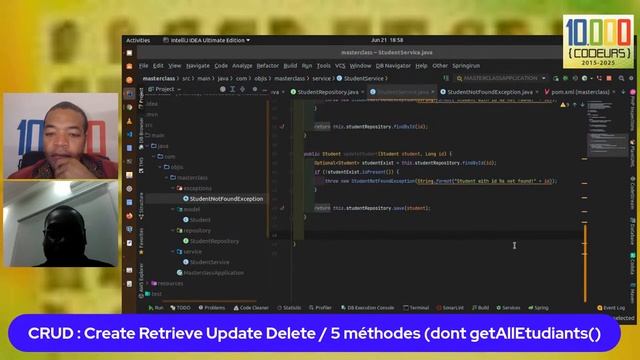Open the Refactor menu

[267, 66]
